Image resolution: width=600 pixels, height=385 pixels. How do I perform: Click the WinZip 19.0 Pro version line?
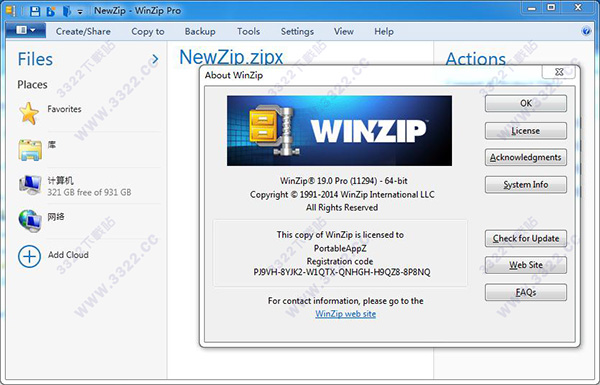click(344, 181)
